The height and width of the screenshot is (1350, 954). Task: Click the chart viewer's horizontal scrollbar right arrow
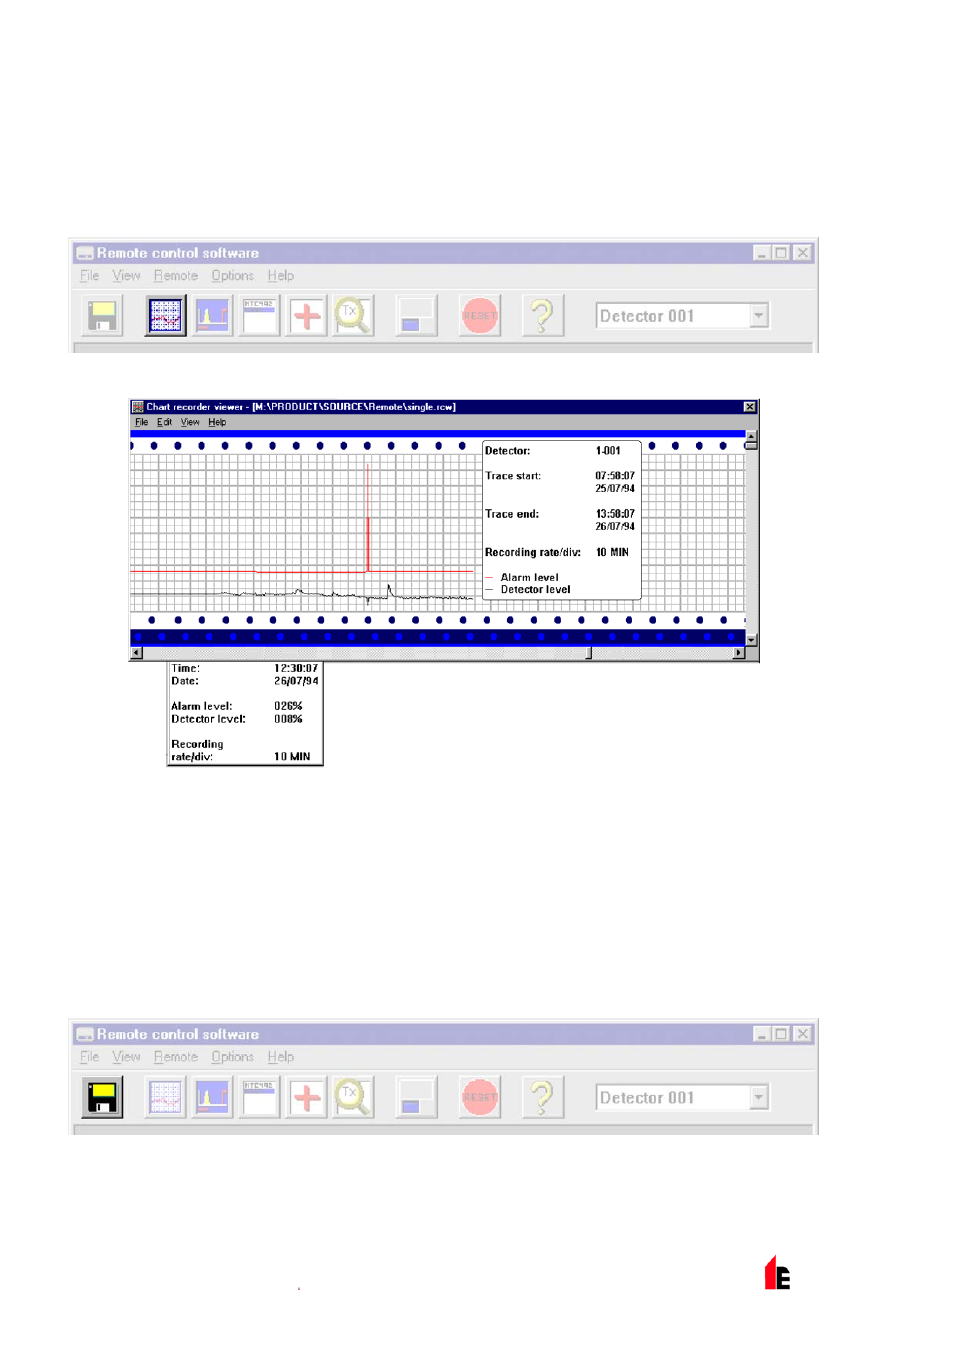(739, 653)
